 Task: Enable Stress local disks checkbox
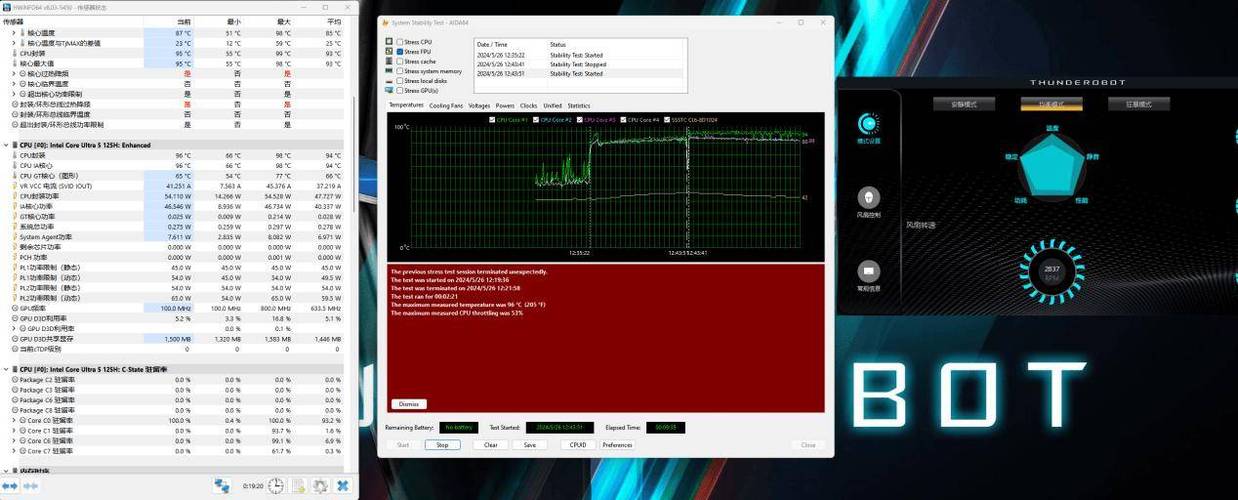pos(400,81)
